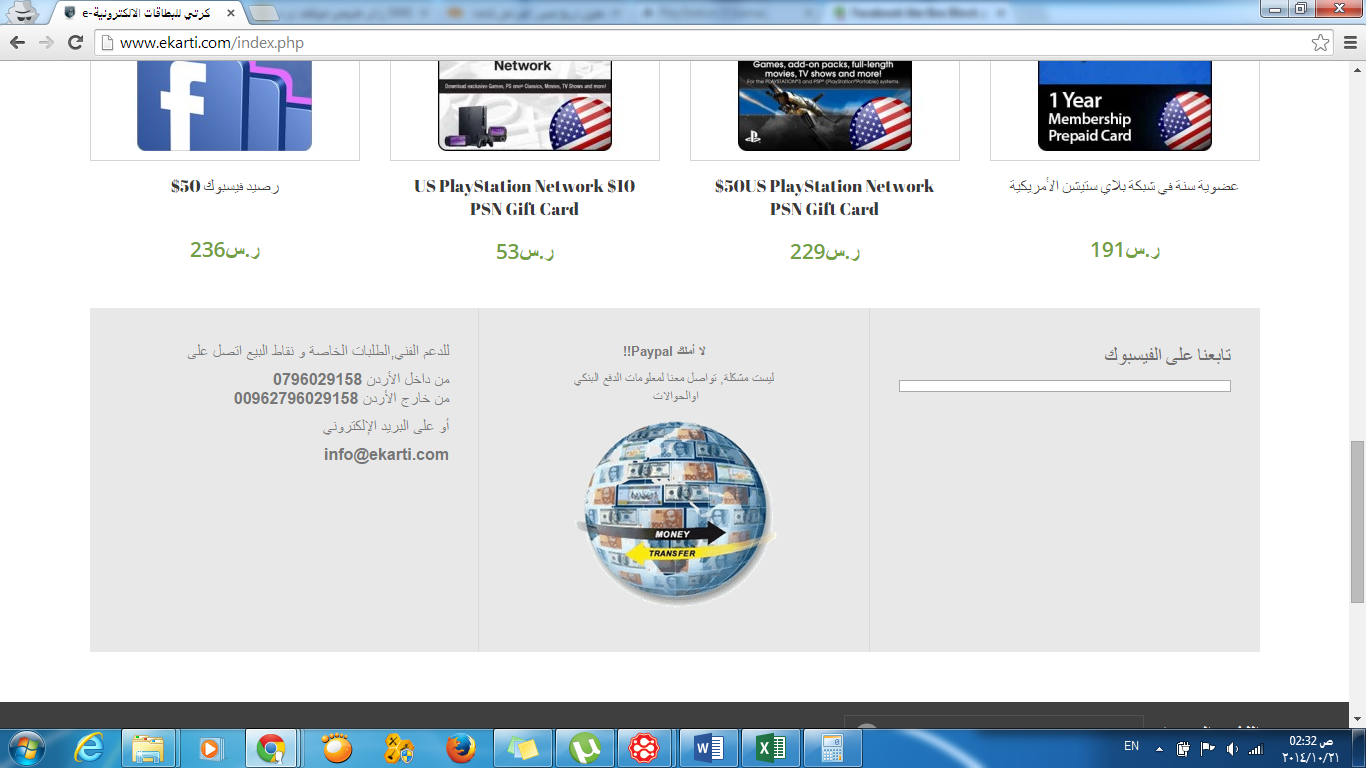The width and height of the screenshot is (1366, 768).
Task: Open the volume speaker icon
Action: coord(1232,748)
